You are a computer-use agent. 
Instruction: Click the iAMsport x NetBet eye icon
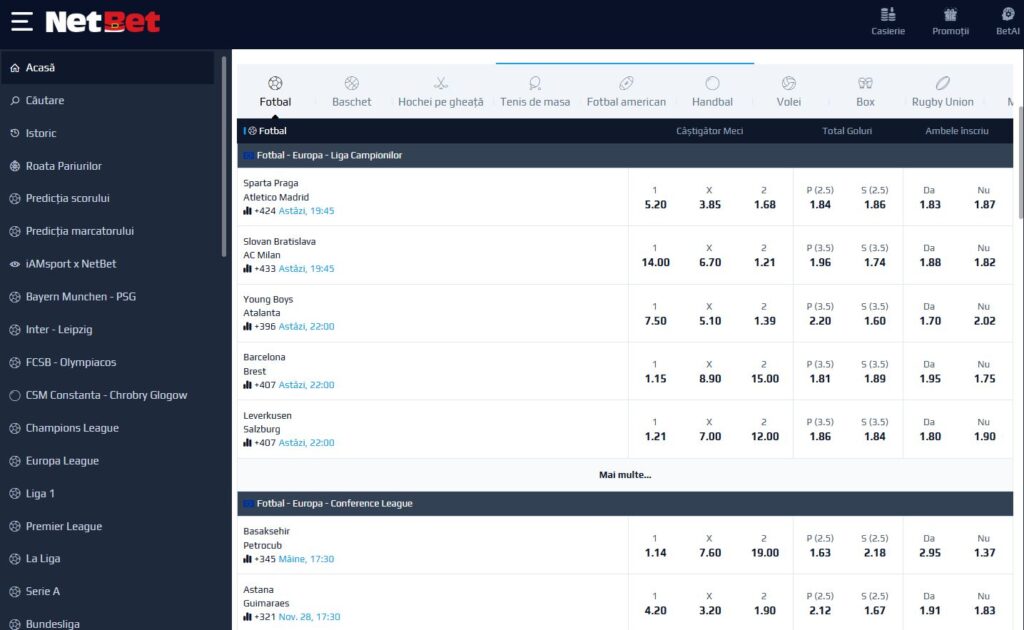[15, 264]
